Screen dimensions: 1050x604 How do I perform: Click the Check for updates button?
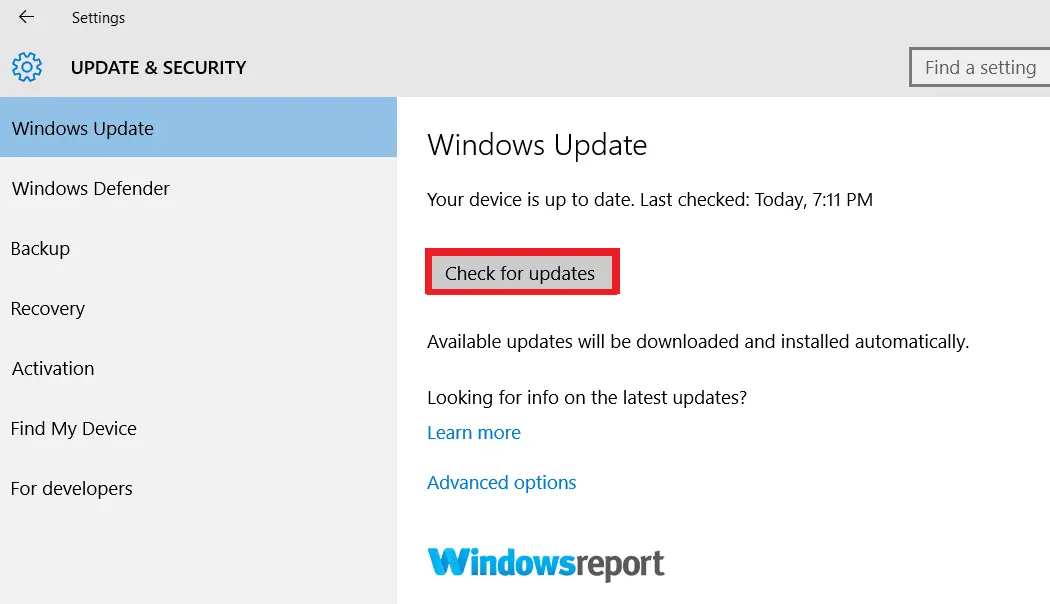(x=522, y=273)
